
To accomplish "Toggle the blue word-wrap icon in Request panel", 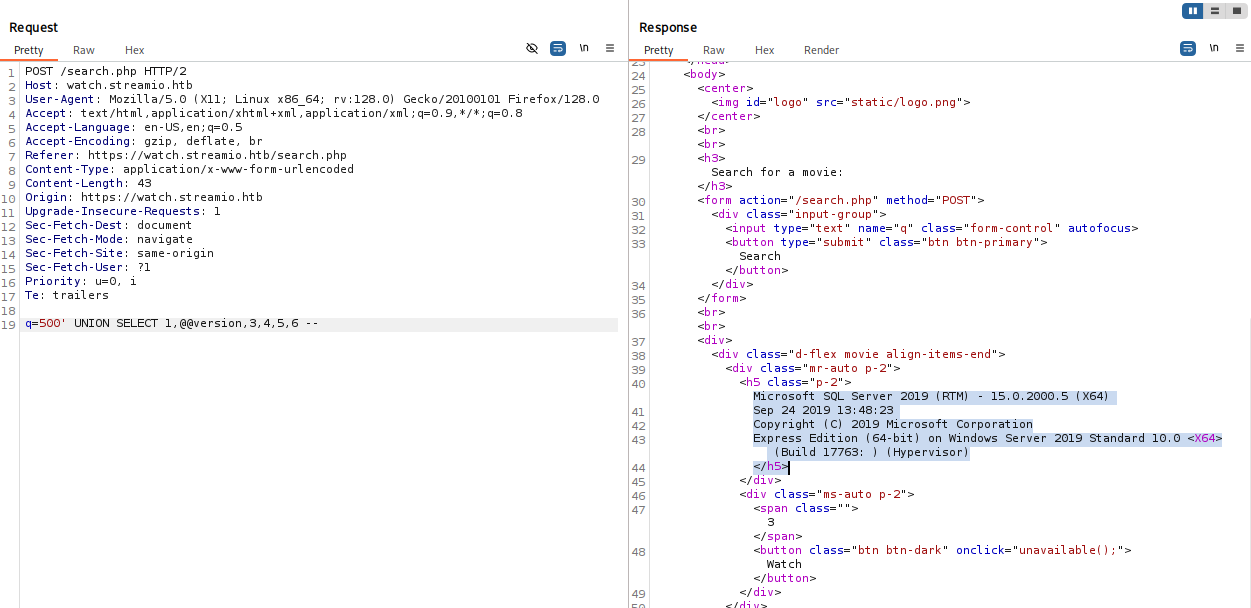I will [x=558, y=48].
